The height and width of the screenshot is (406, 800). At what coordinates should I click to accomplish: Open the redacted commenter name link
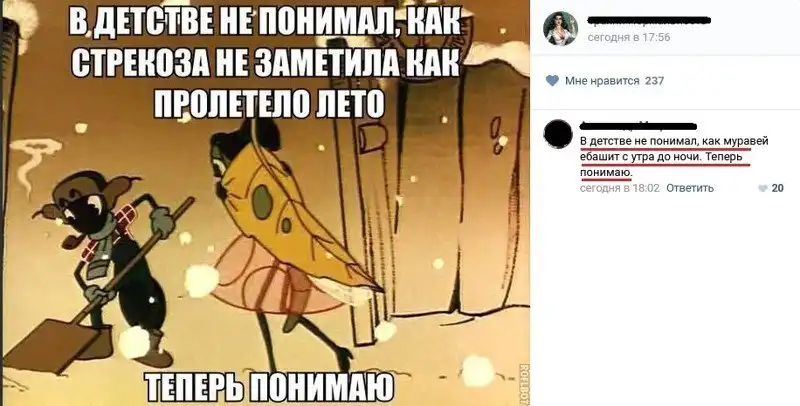pyautogui.click(x=638, y=125)
